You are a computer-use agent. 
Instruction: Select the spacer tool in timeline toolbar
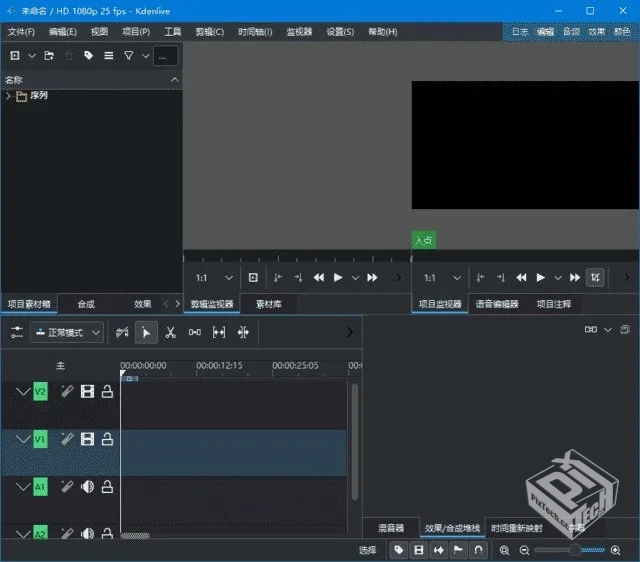(195, 332)
